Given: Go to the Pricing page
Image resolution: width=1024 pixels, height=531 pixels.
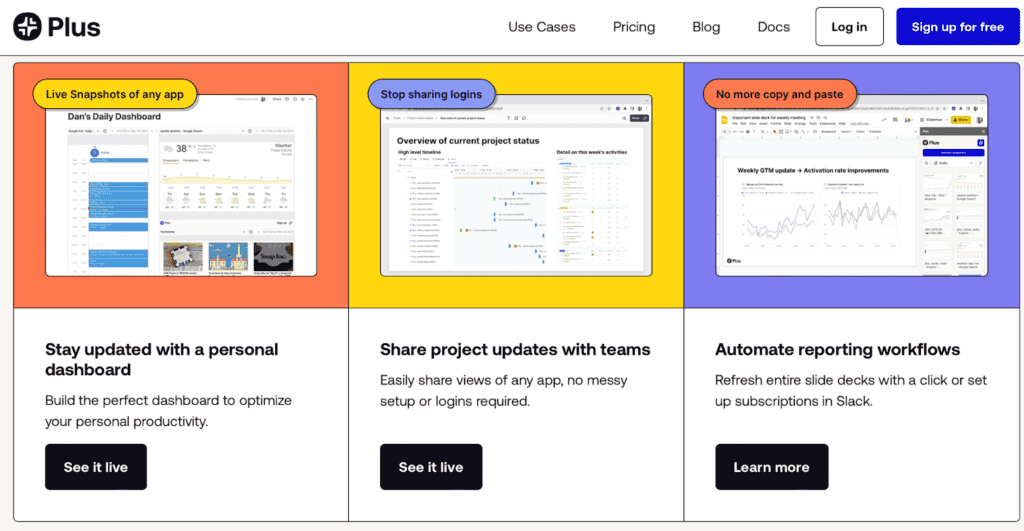Looking at the screenshot, I should pos(633,27).
